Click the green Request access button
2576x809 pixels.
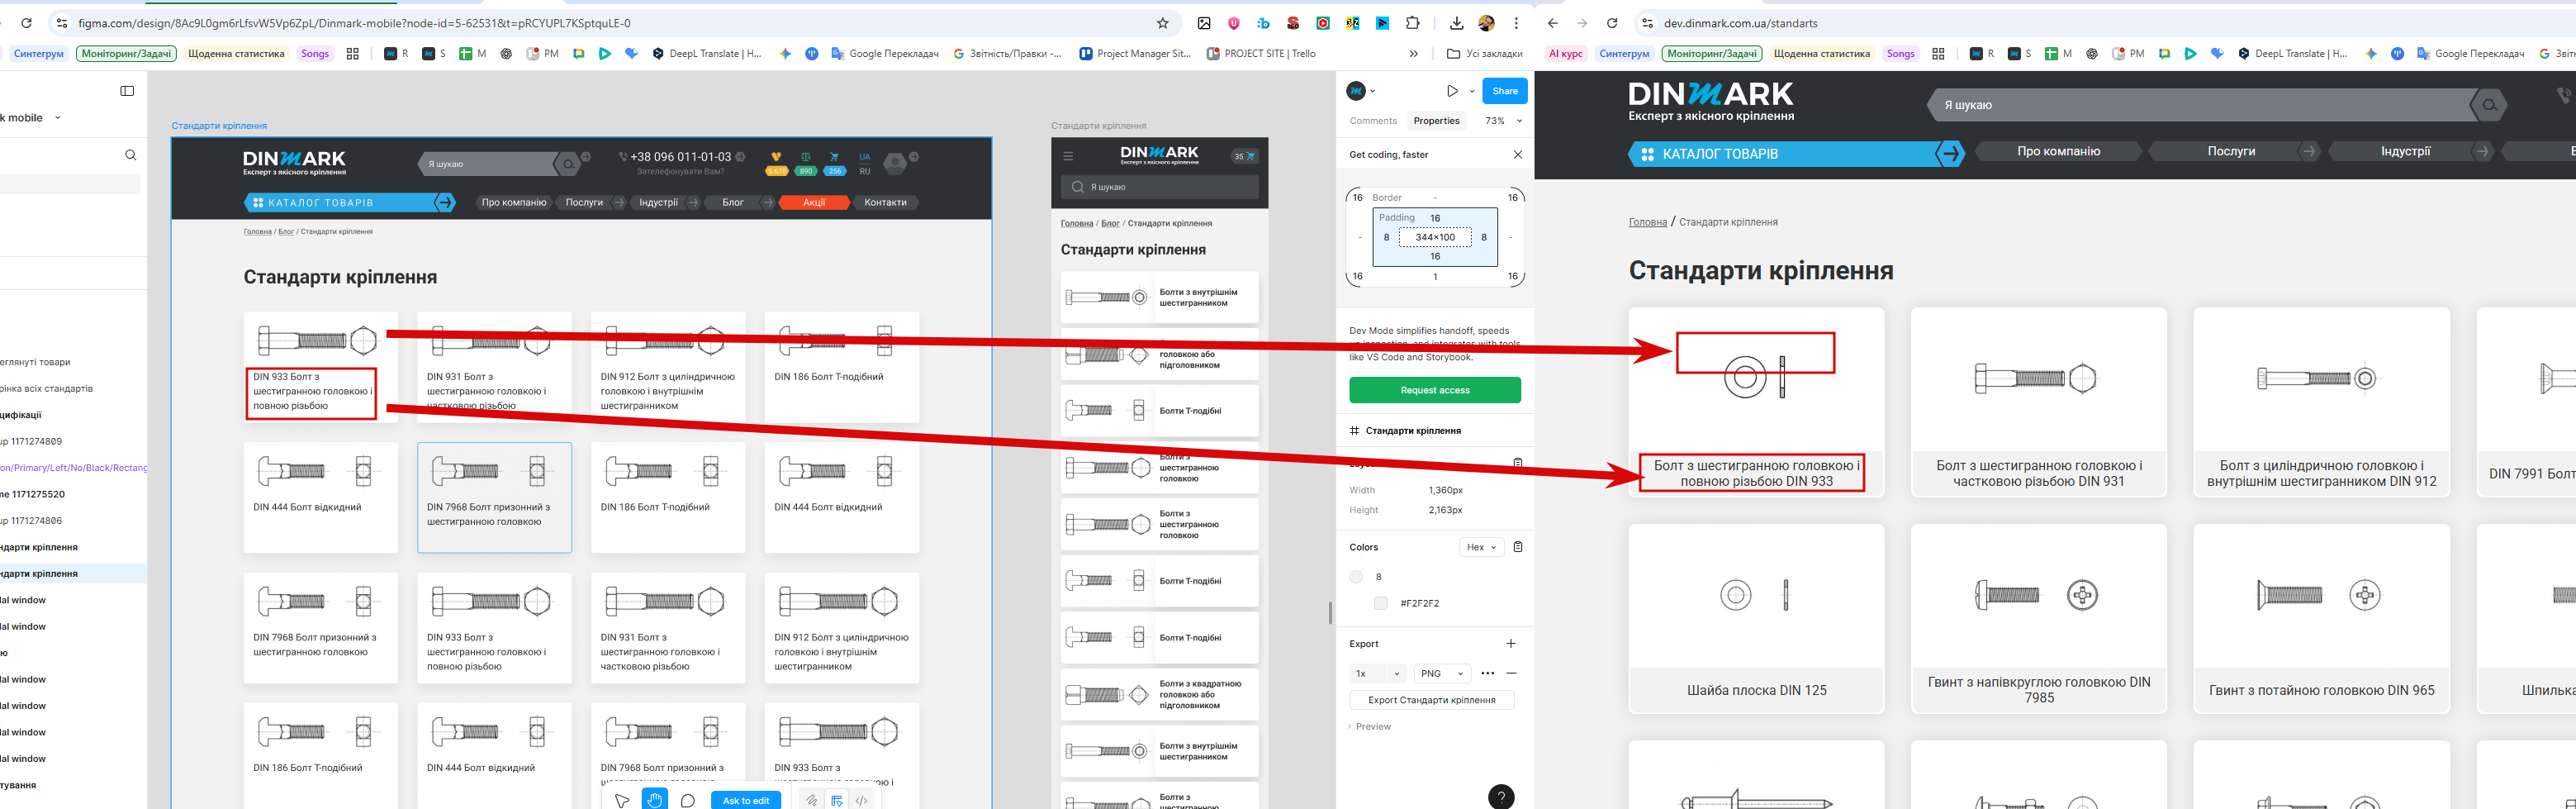[x=1435, y=390]
